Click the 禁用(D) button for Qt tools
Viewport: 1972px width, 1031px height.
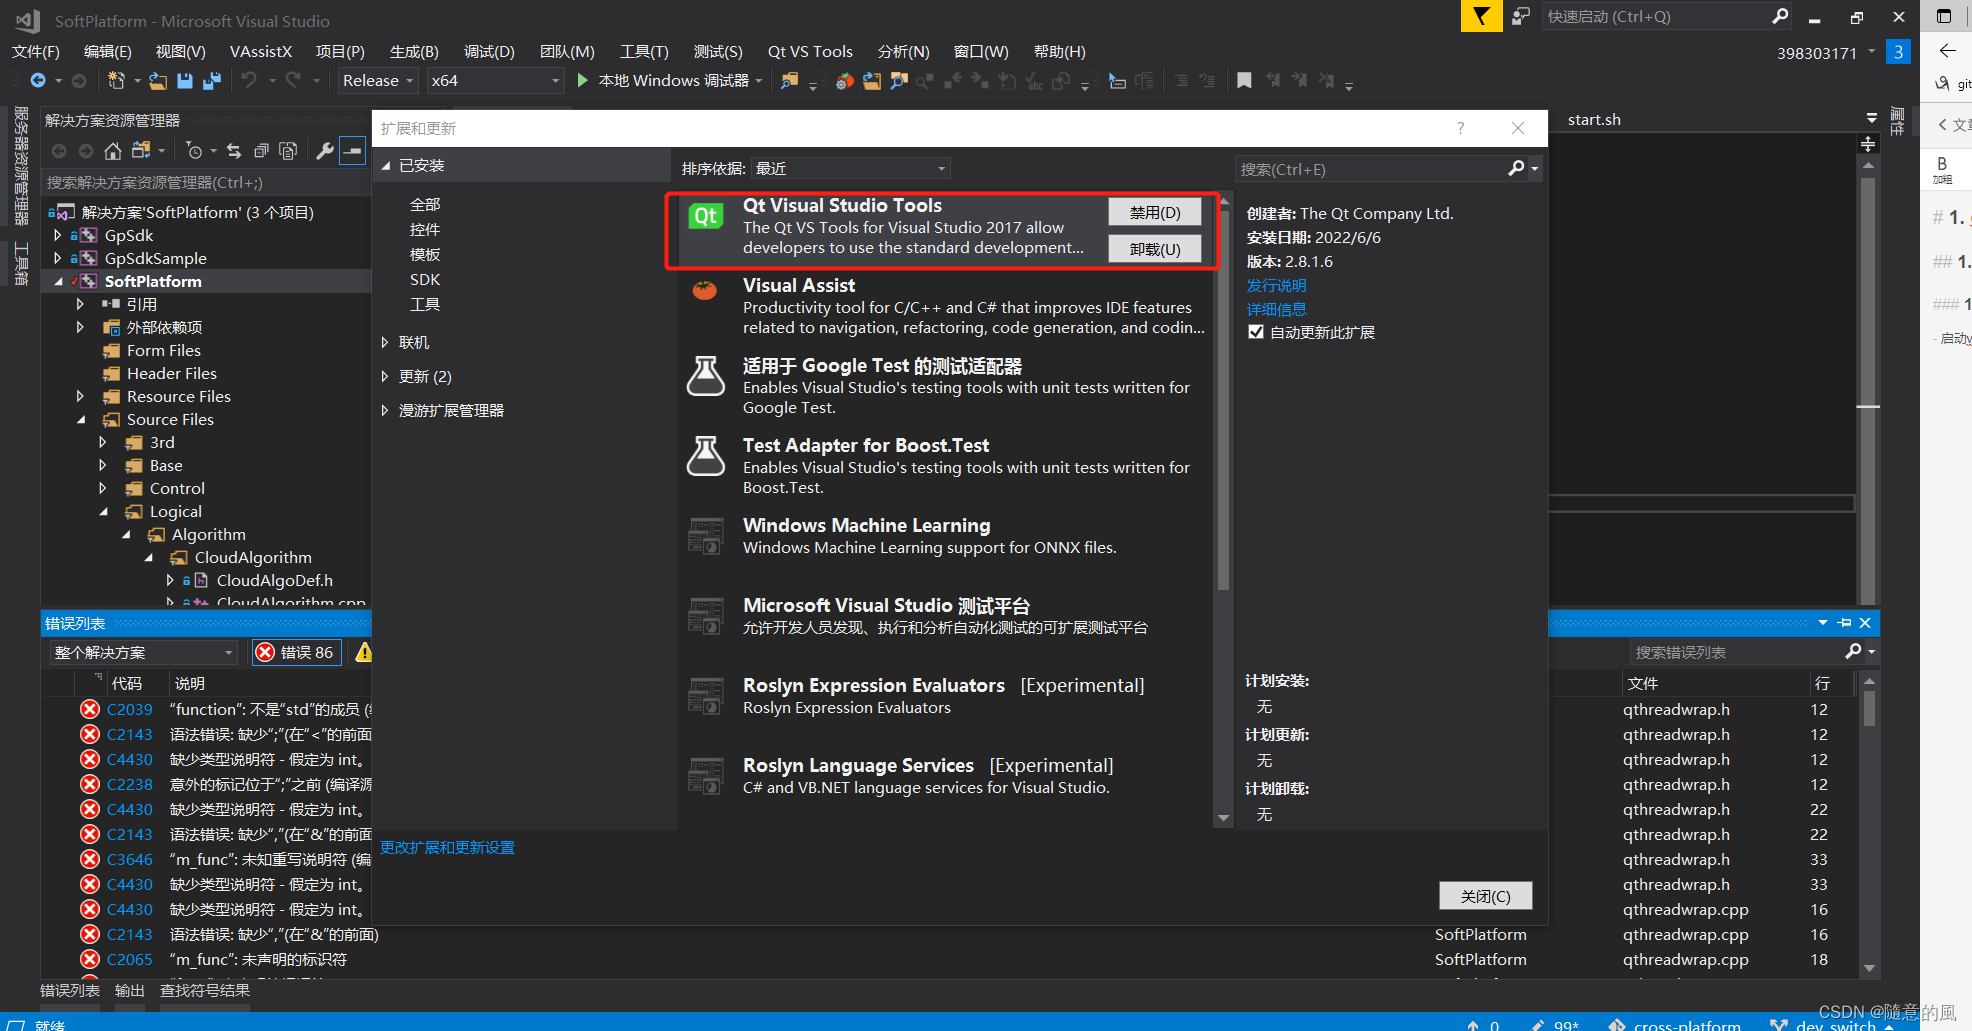click(x=1155, y=213)
